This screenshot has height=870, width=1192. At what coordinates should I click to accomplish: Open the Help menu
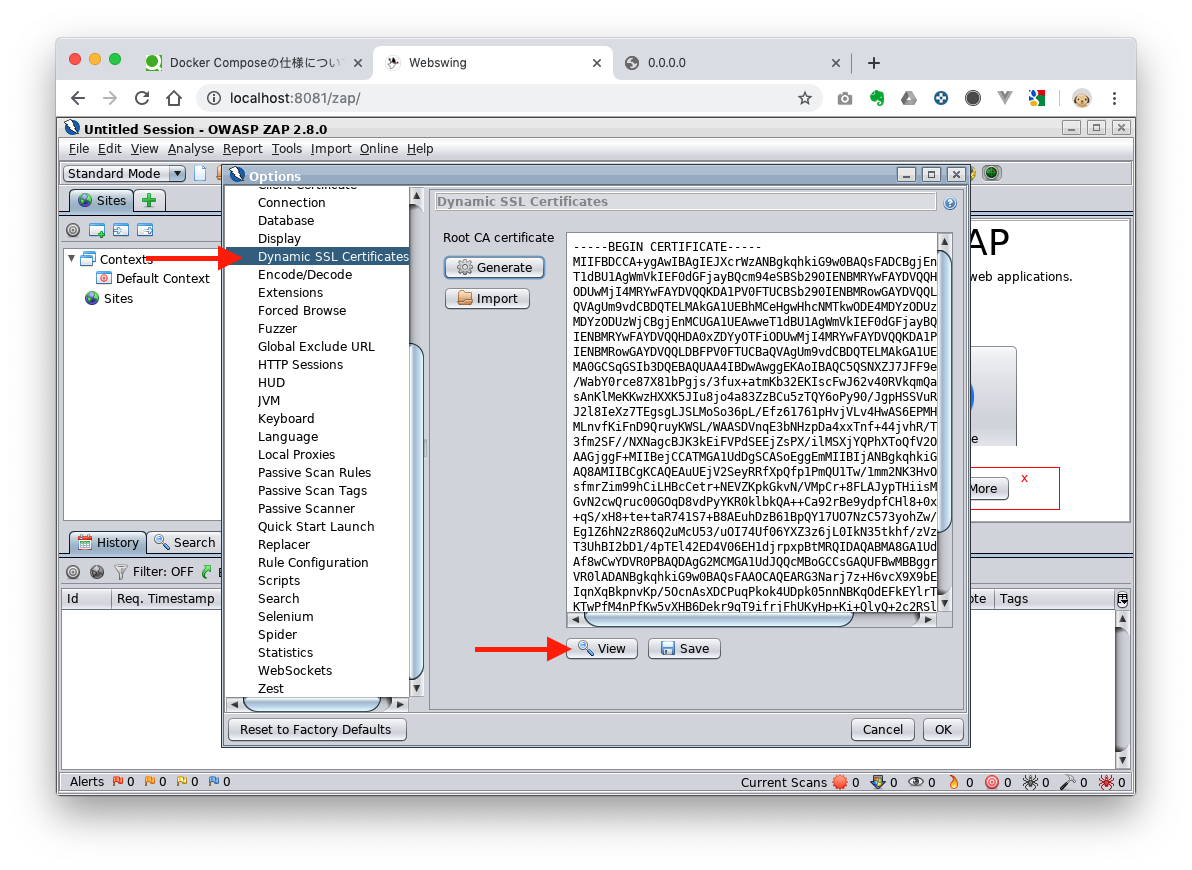(x=420, y=149)
